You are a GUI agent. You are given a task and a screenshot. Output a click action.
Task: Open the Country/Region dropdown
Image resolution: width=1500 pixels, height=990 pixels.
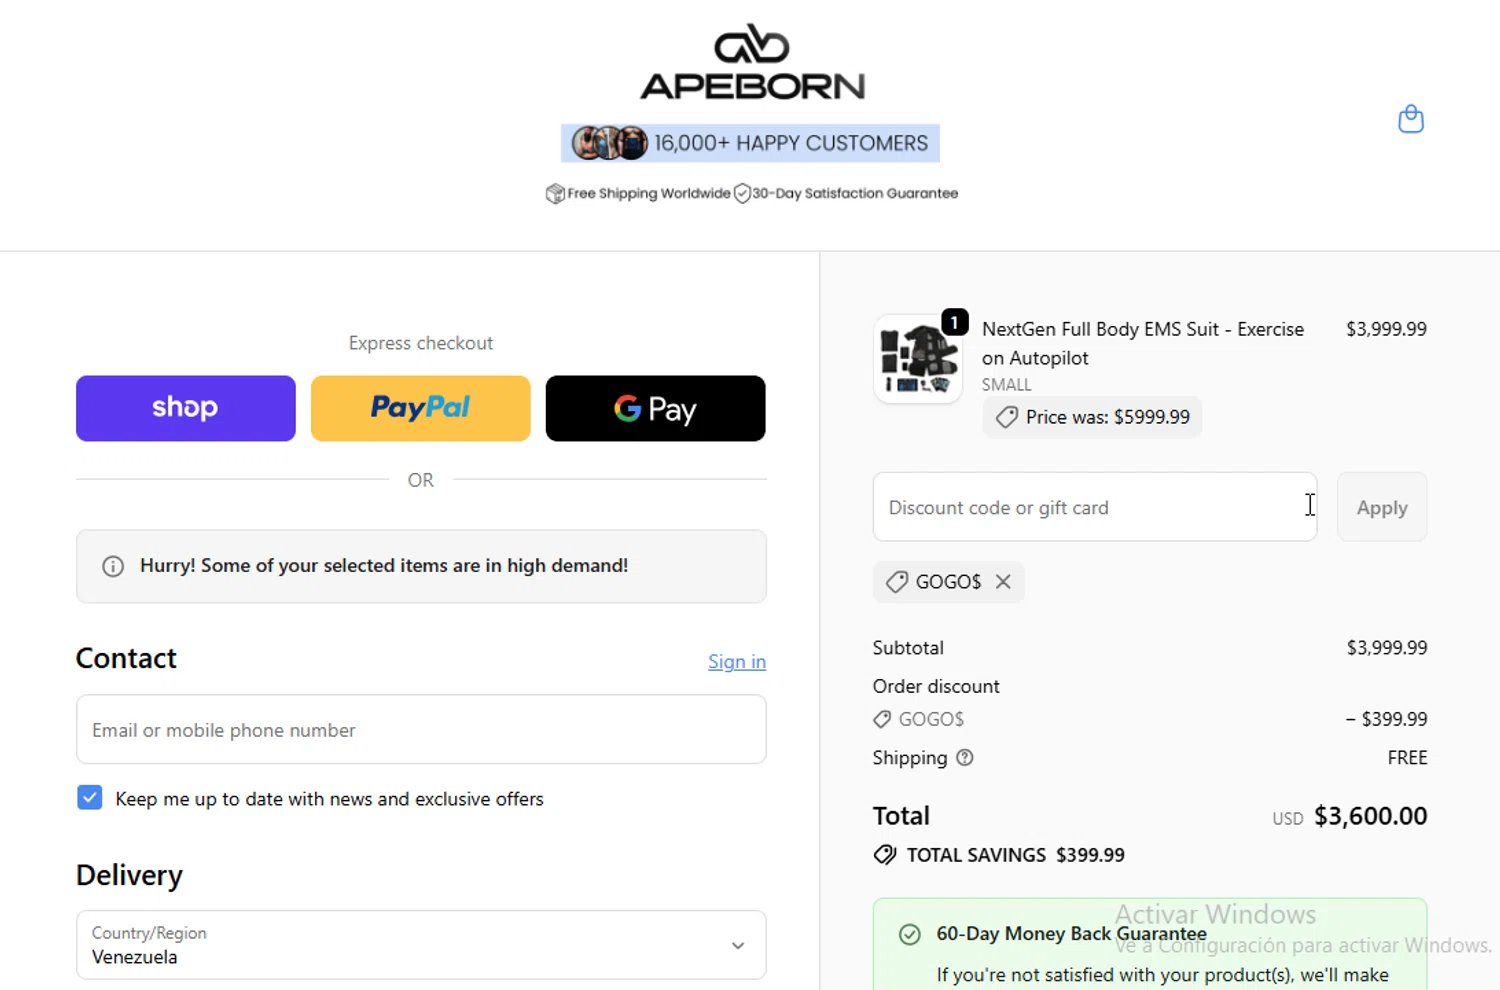click(421, 945)
